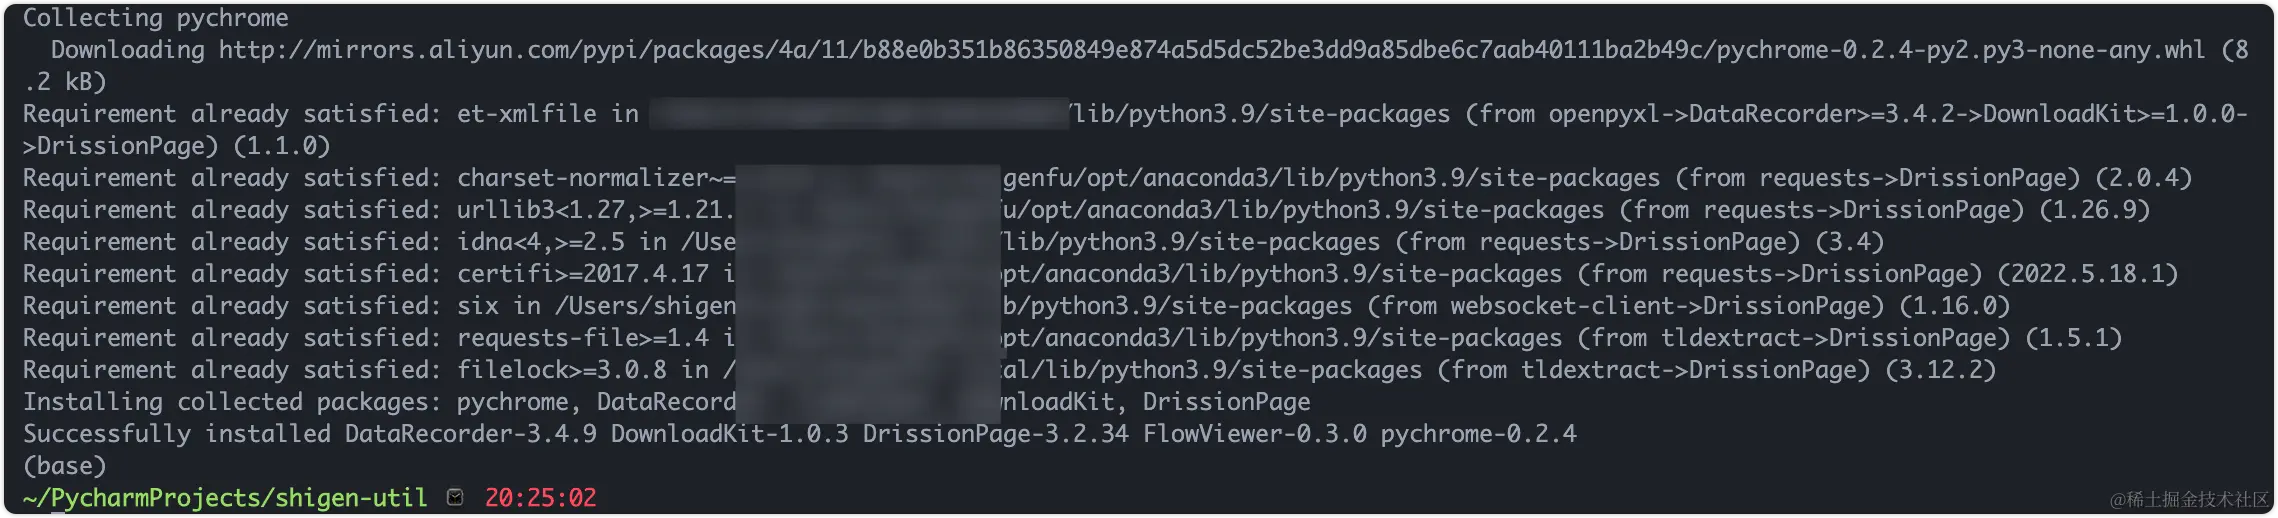
Task: Click the clock icon before the timestamp
Action: [455, 497]
